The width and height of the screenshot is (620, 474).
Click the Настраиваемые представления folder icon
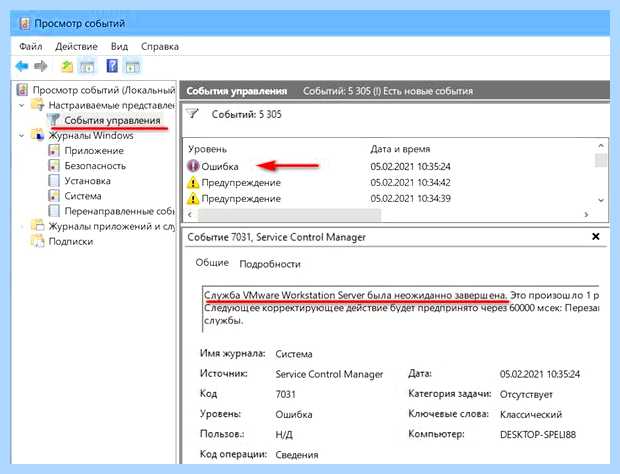pos(38,105)
